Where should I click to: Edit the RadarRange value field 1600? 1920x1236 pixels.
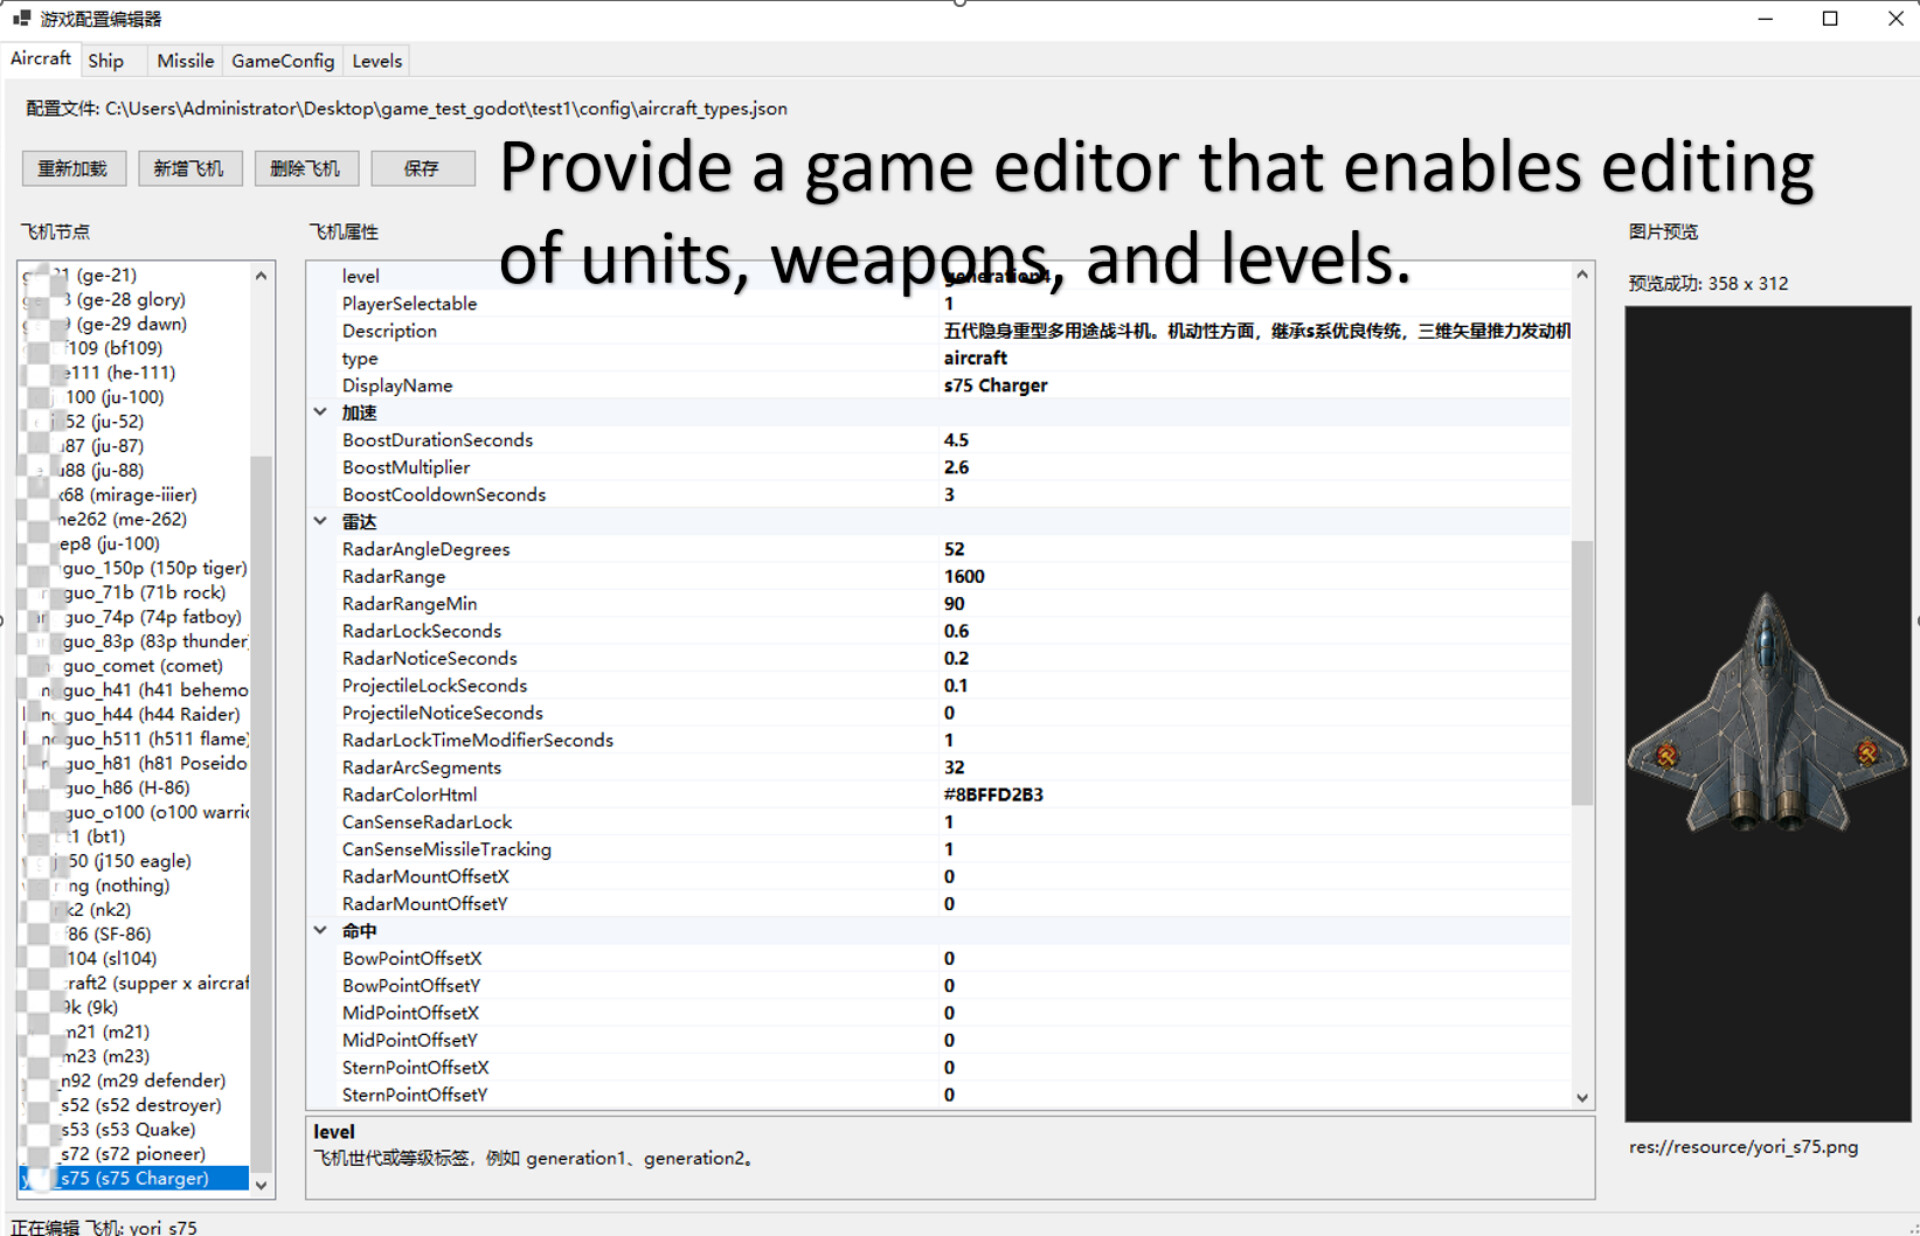click(1255, 577)
